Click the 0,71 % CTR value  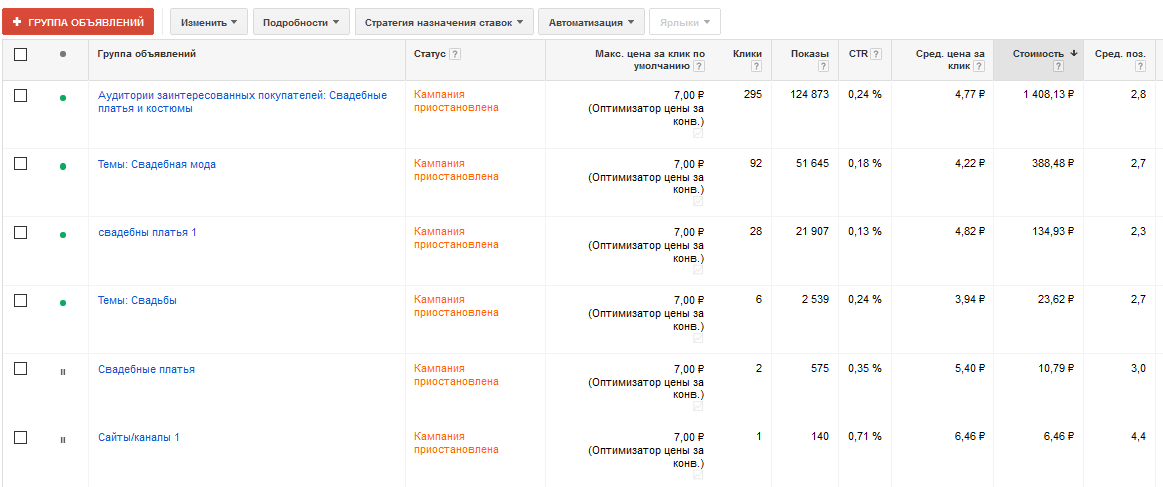click(x=865, y=437)
